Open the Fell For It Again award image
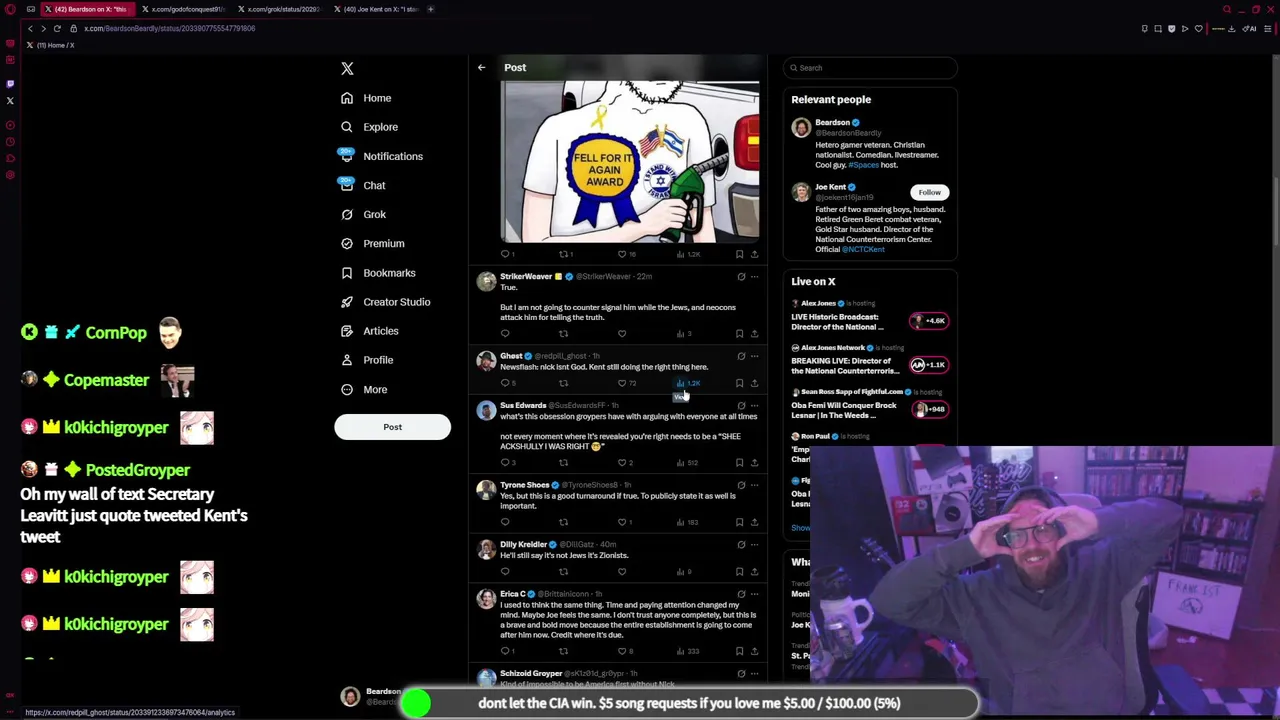Screen dimensions: 1280x720 [630, 162]
